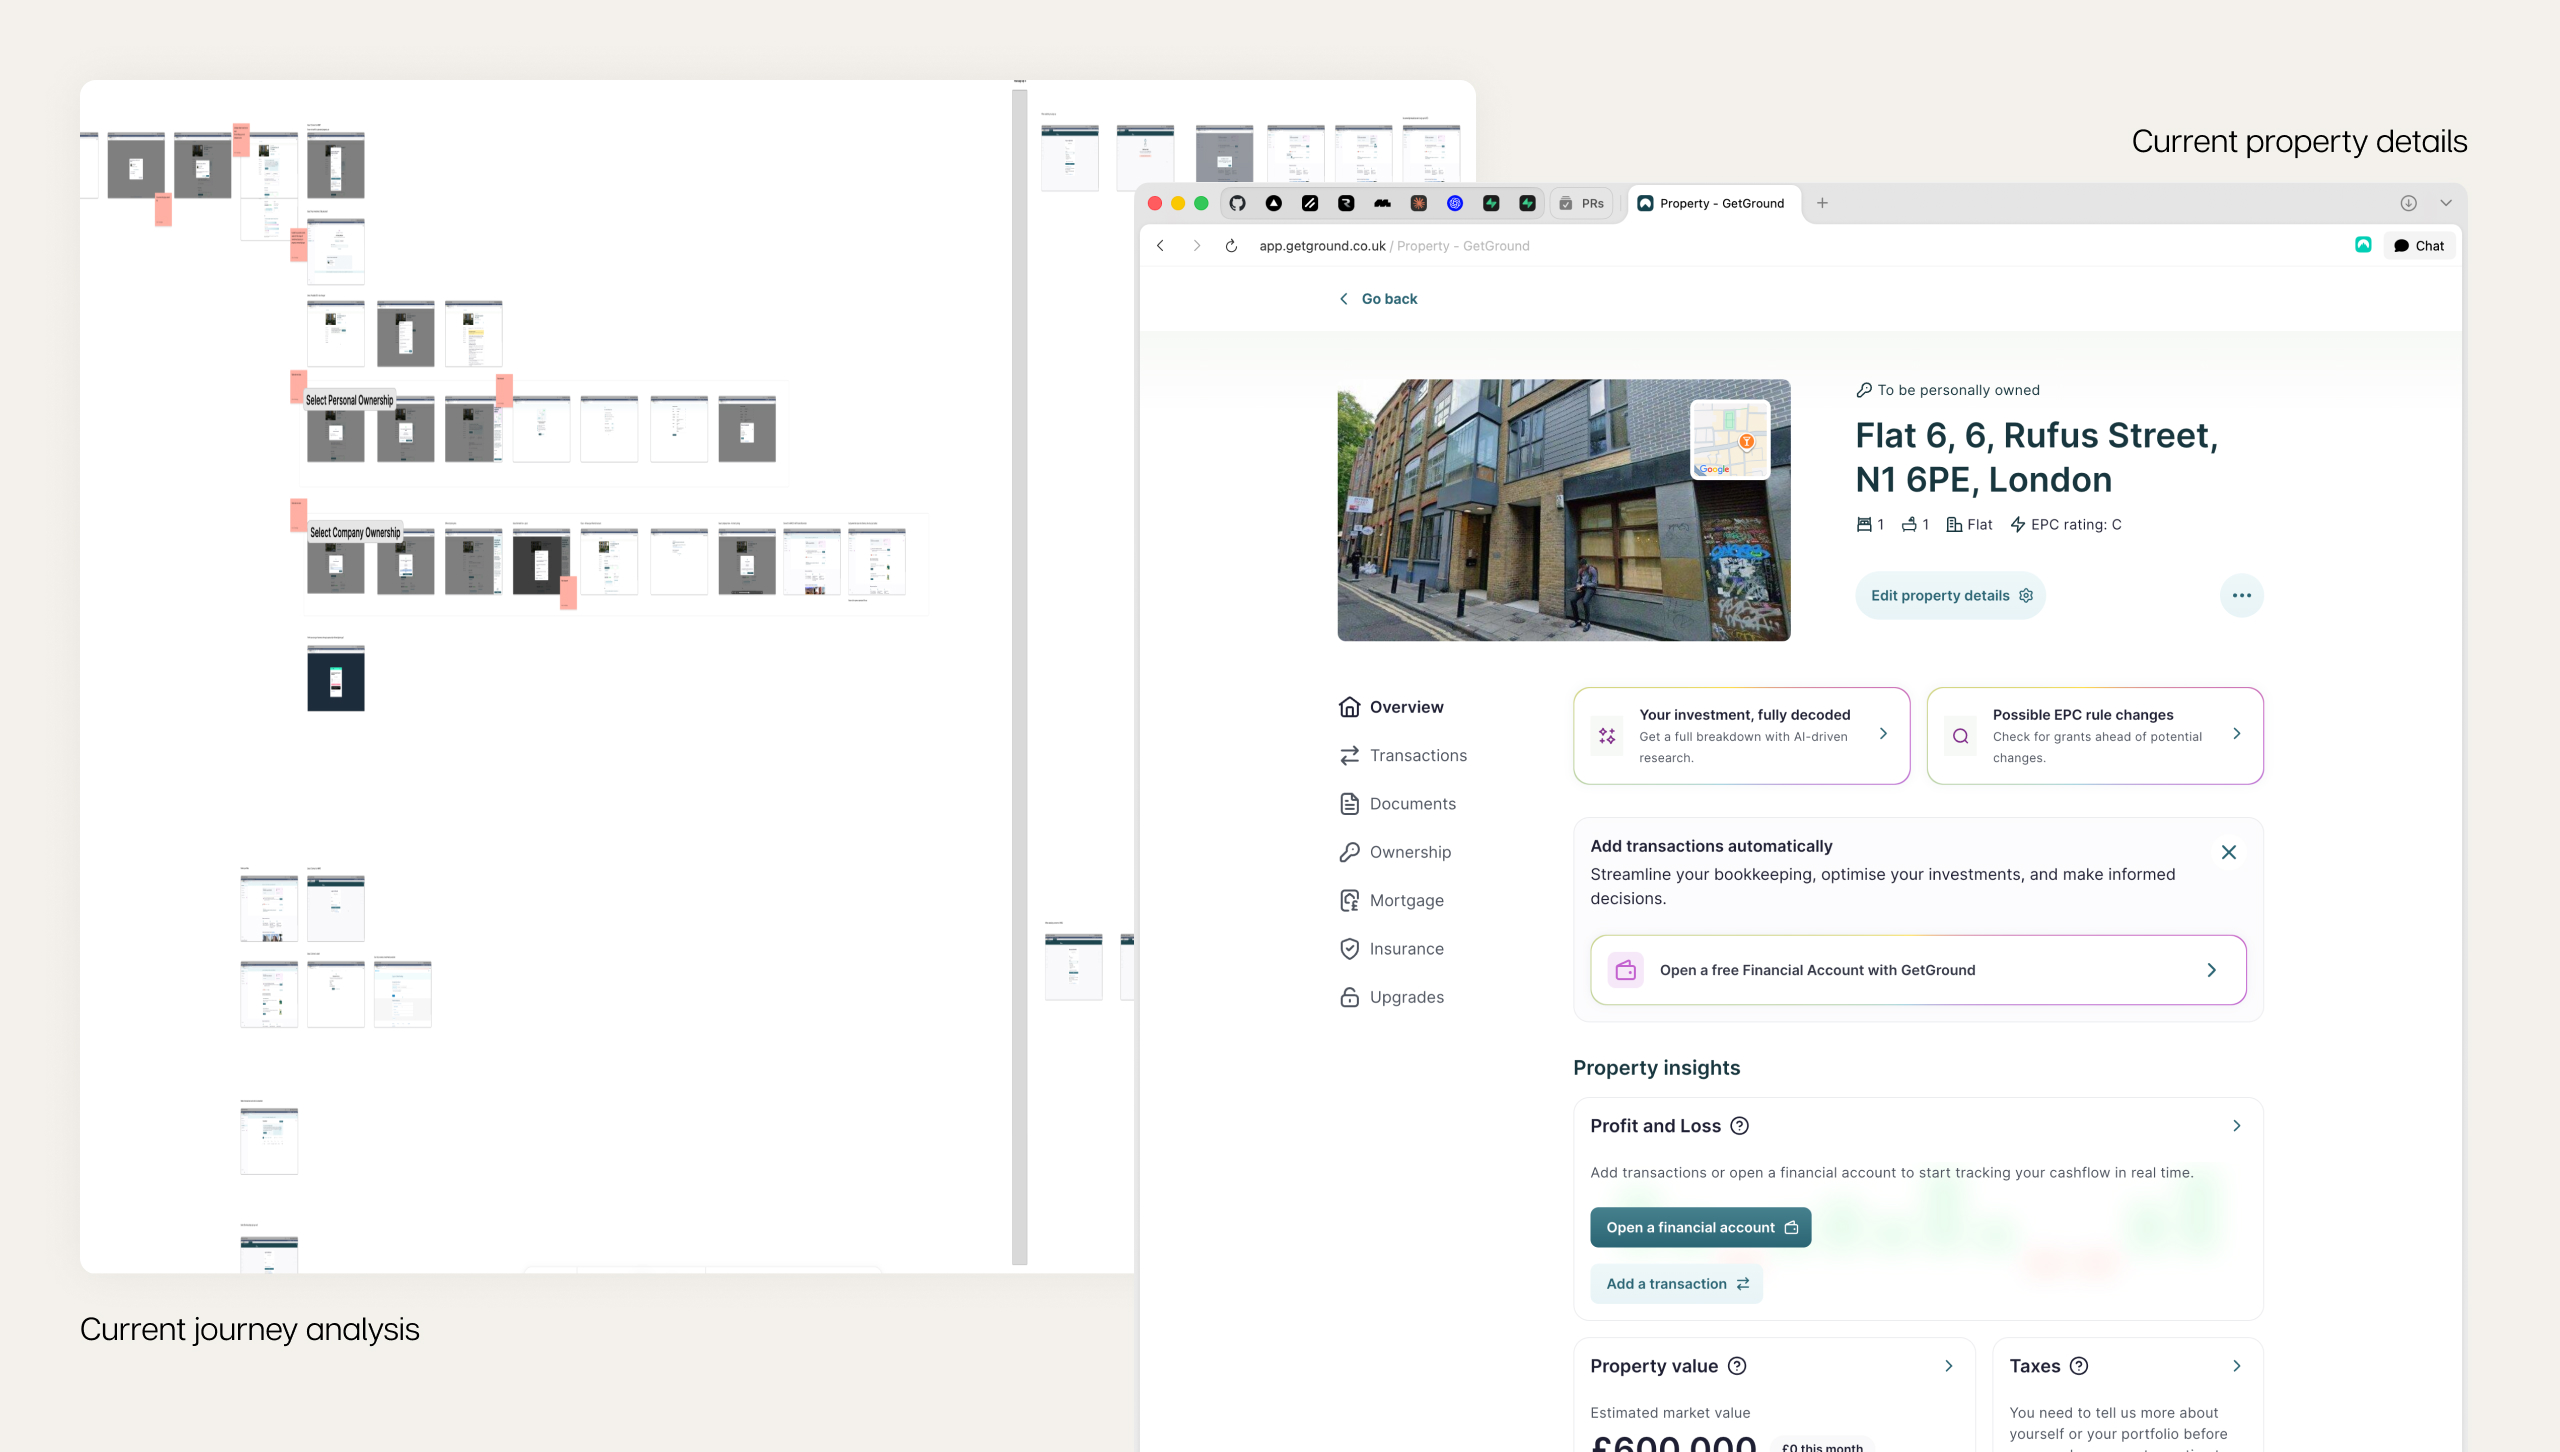Image resolution: width=2560 pixels, height=1452 pixels.
Task: Open Possible EPC rule changes arrow
Action: pos(2236,734)
